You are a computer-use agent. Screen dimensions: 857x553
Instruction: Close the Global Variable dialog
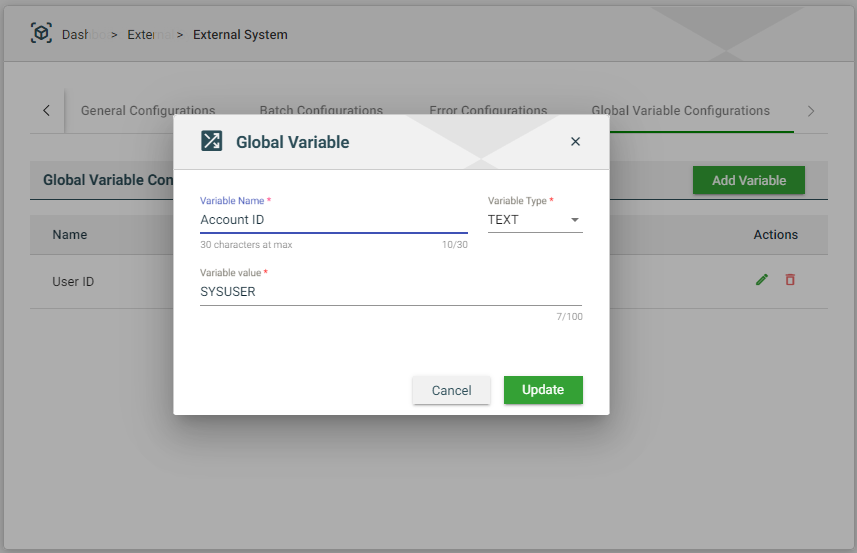point(575,142)
